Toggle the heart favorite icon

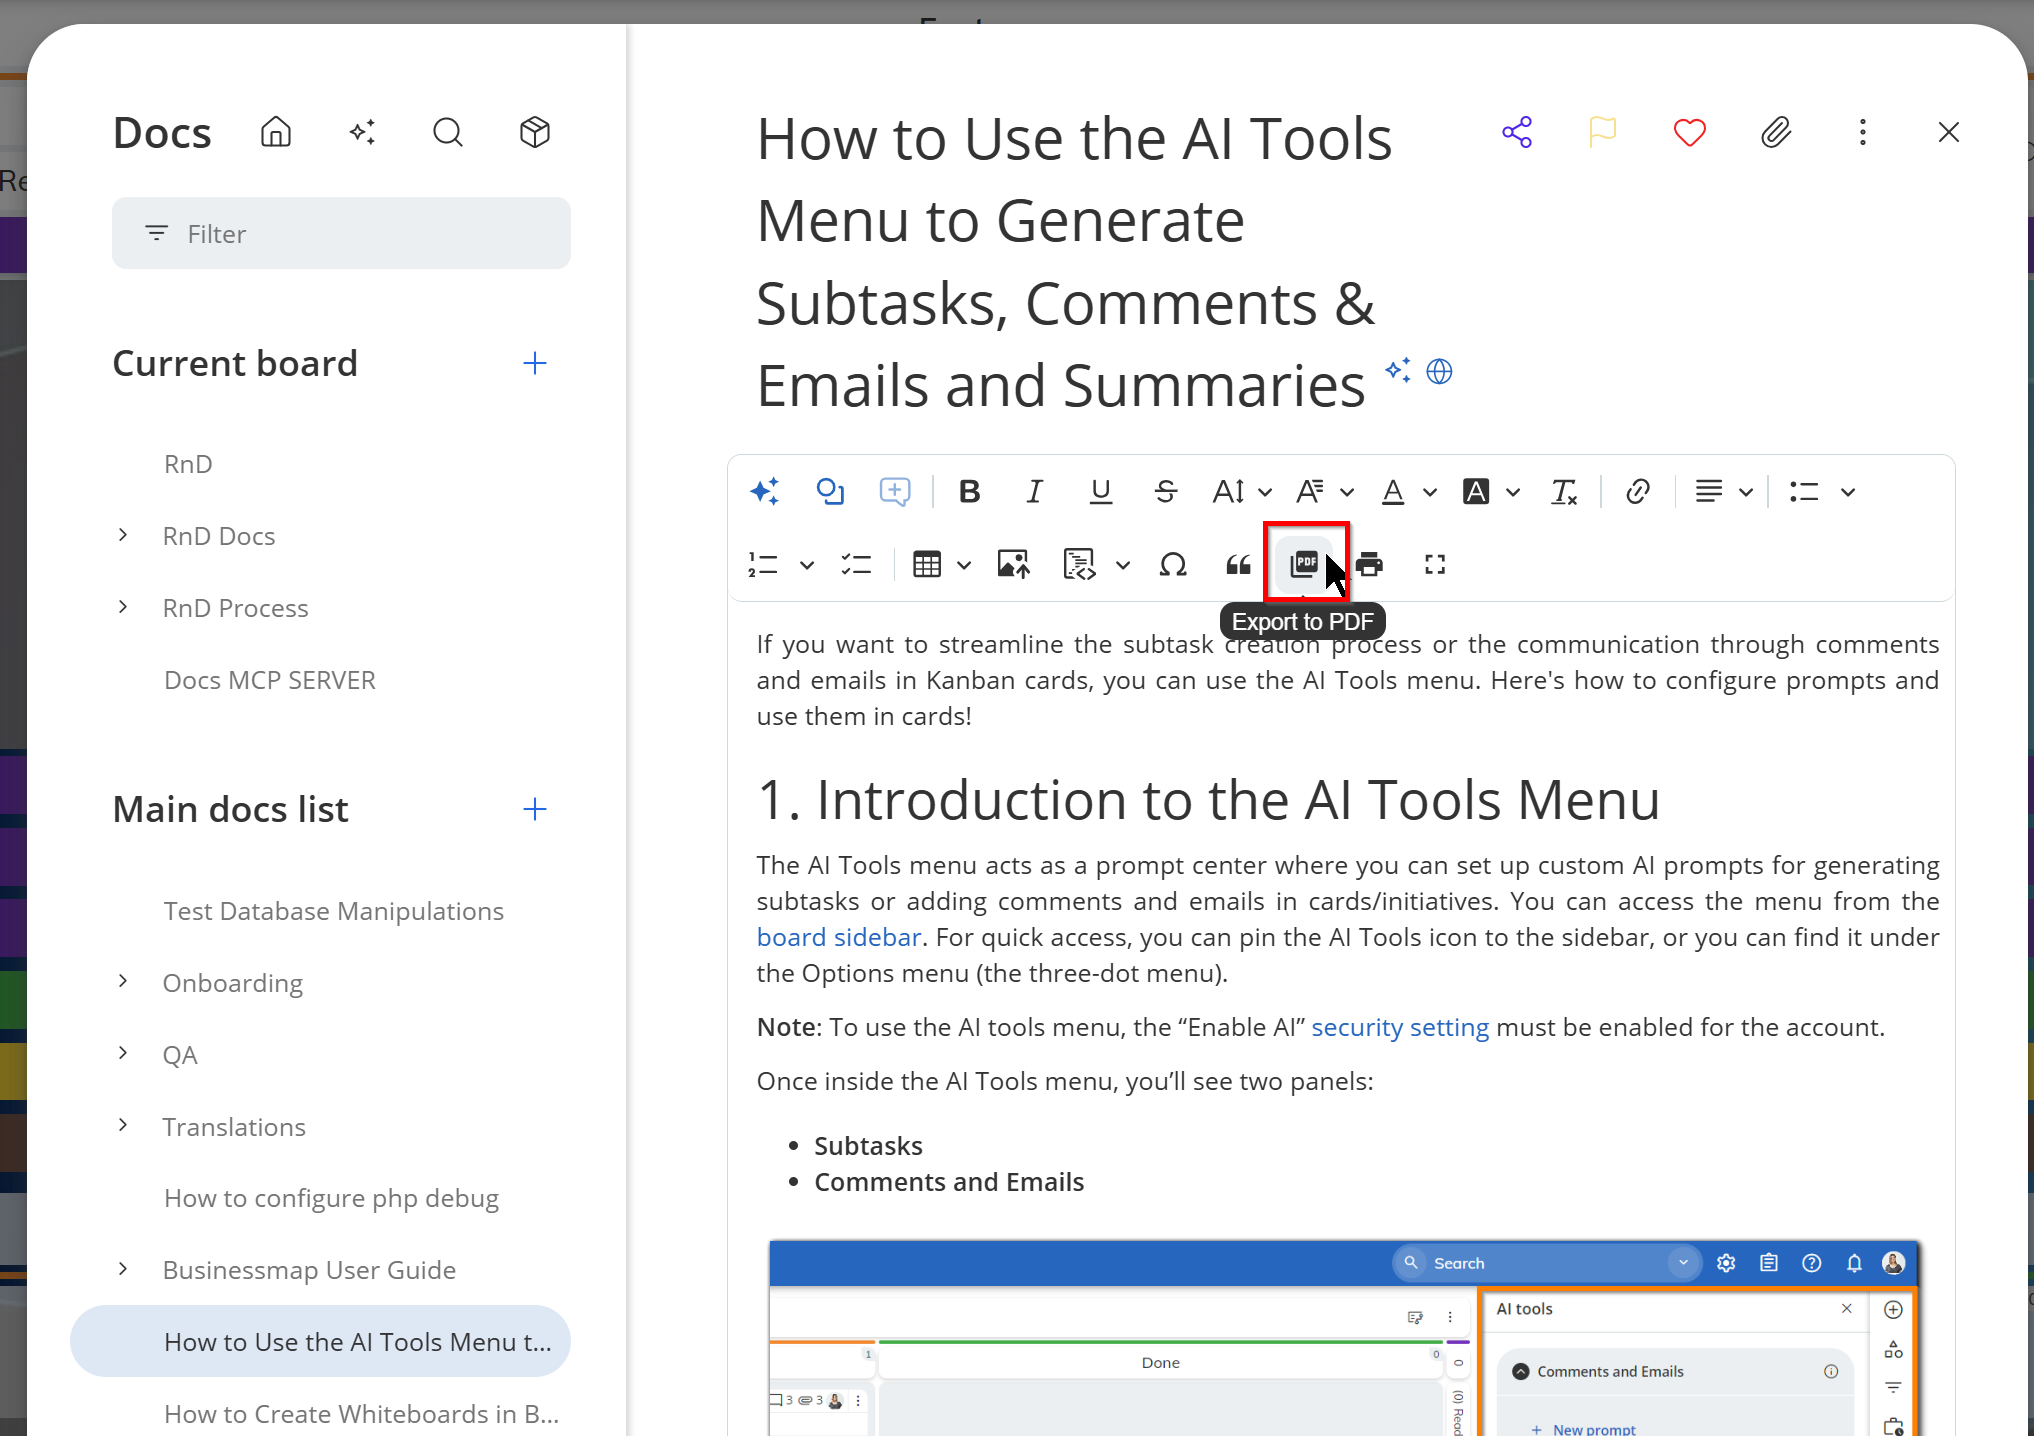pyautogui.click(x=1689, y=132)
